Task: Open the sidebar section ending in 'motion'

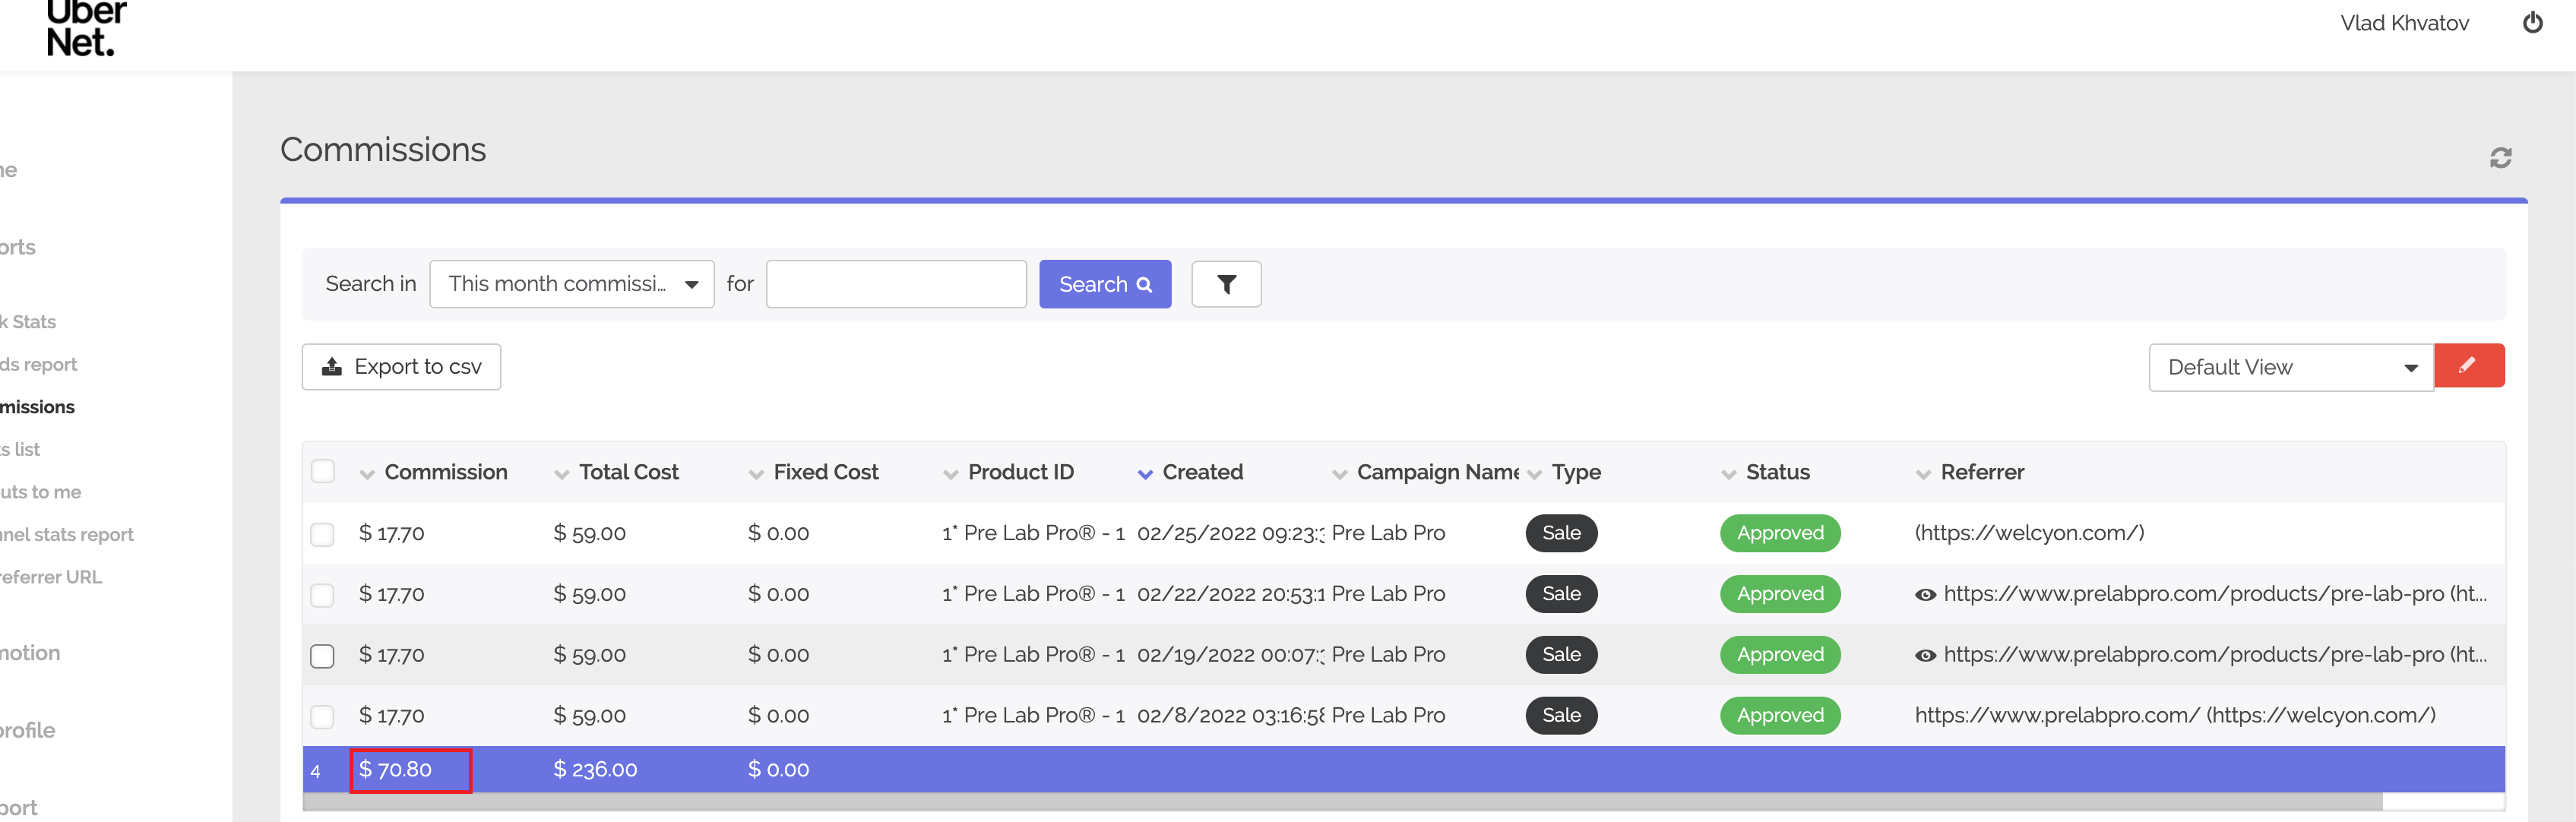Action: [x=30, y=653]
